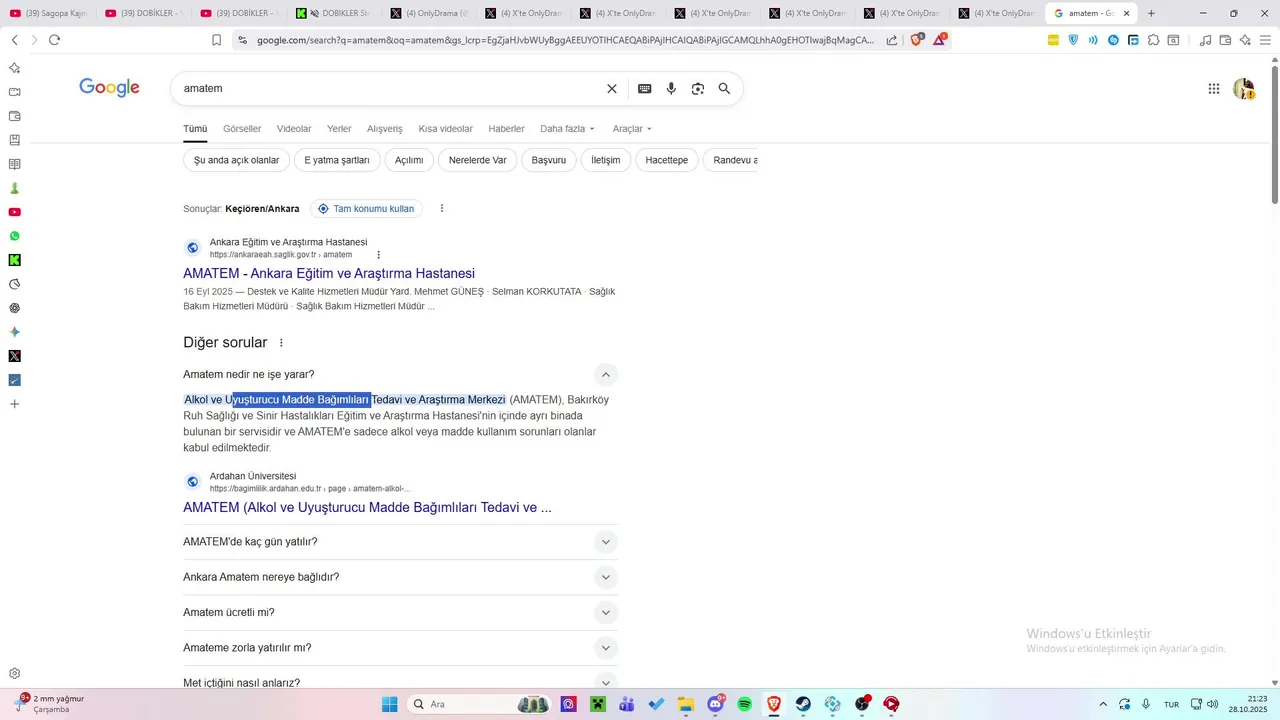This screenshot has width=1280, height=720.
Task: Open location options three-dot menu
Action: (441, 209)
